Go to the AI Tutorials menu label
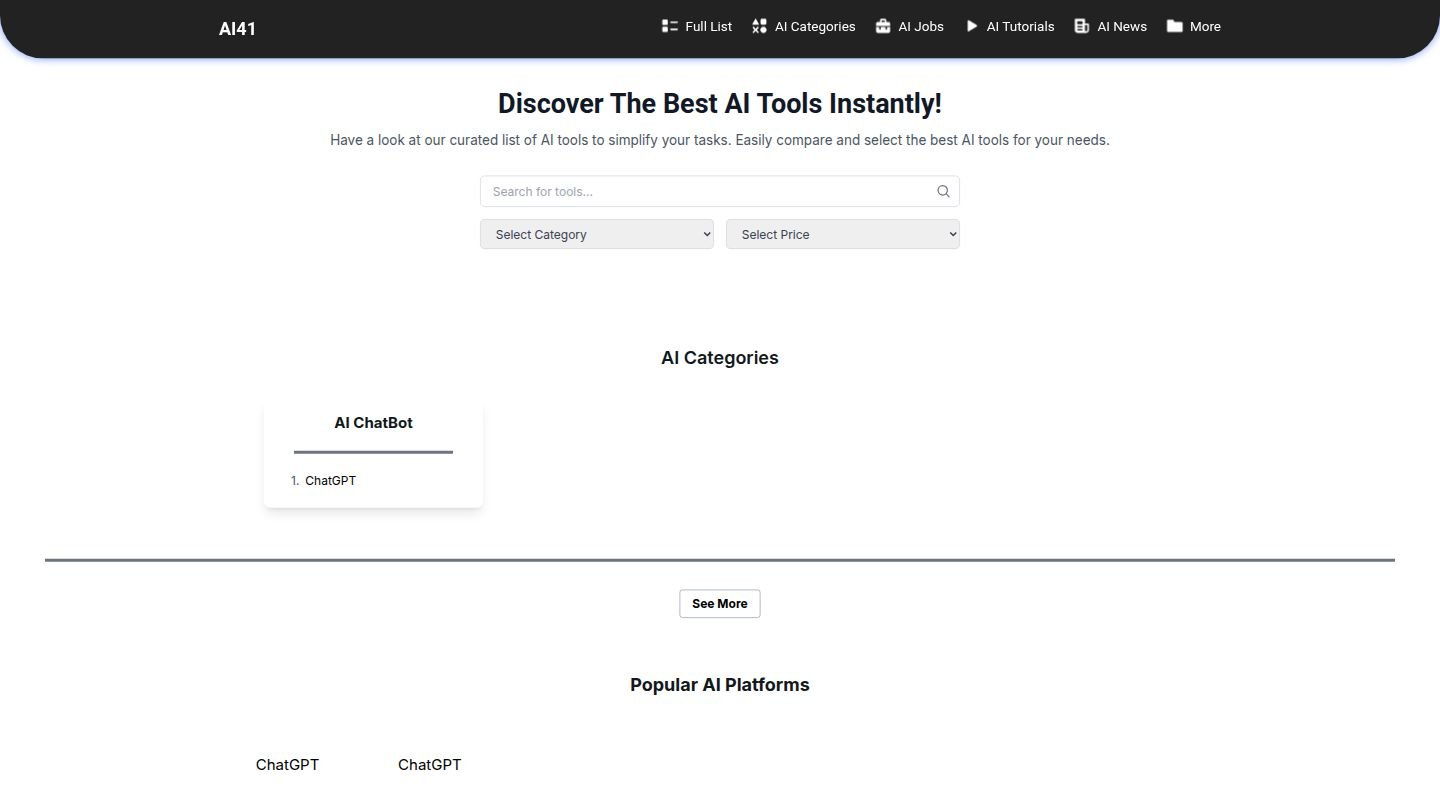The image size is (1440, 810). click(x=1020, y=27)
